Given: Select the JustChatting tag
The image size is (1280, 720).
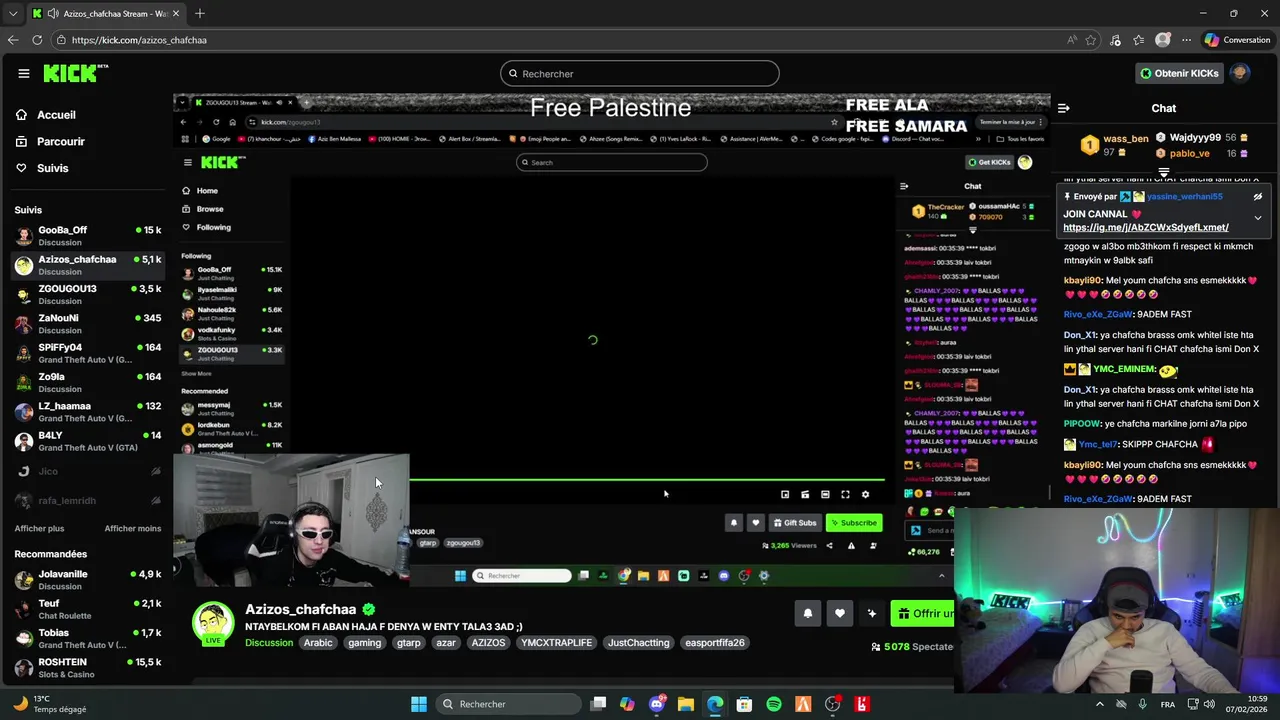Looking at the screenshot, I should pos(638,643).
